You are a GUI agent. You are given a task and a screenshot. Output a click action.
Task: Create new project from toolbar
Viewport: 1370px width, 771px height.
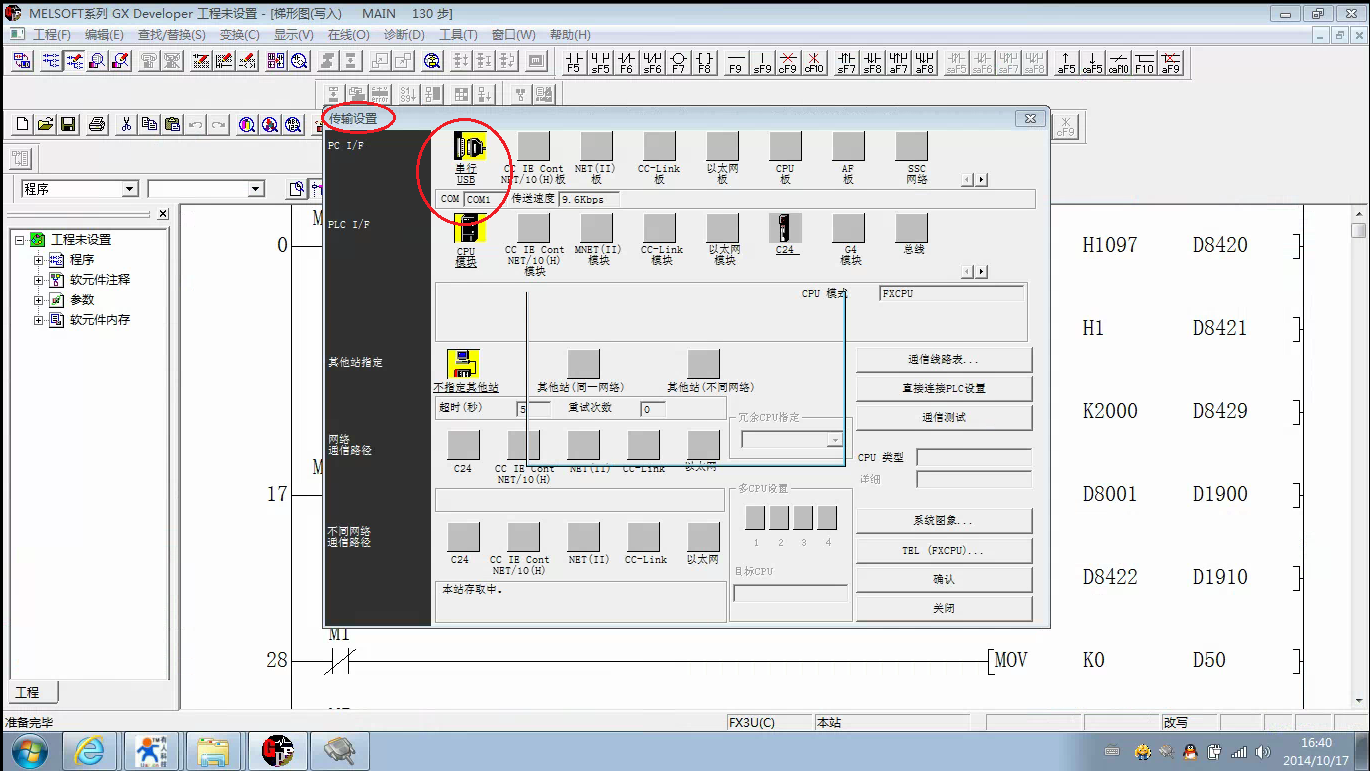click(23, 125)
